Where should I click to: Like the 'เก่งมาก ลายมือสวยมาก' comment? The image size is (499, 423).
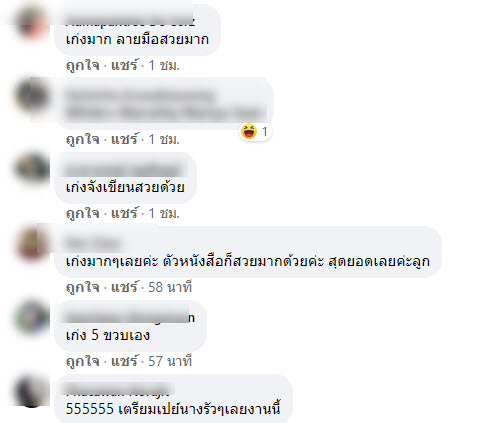pyautogui.click(x=83, y=65)
